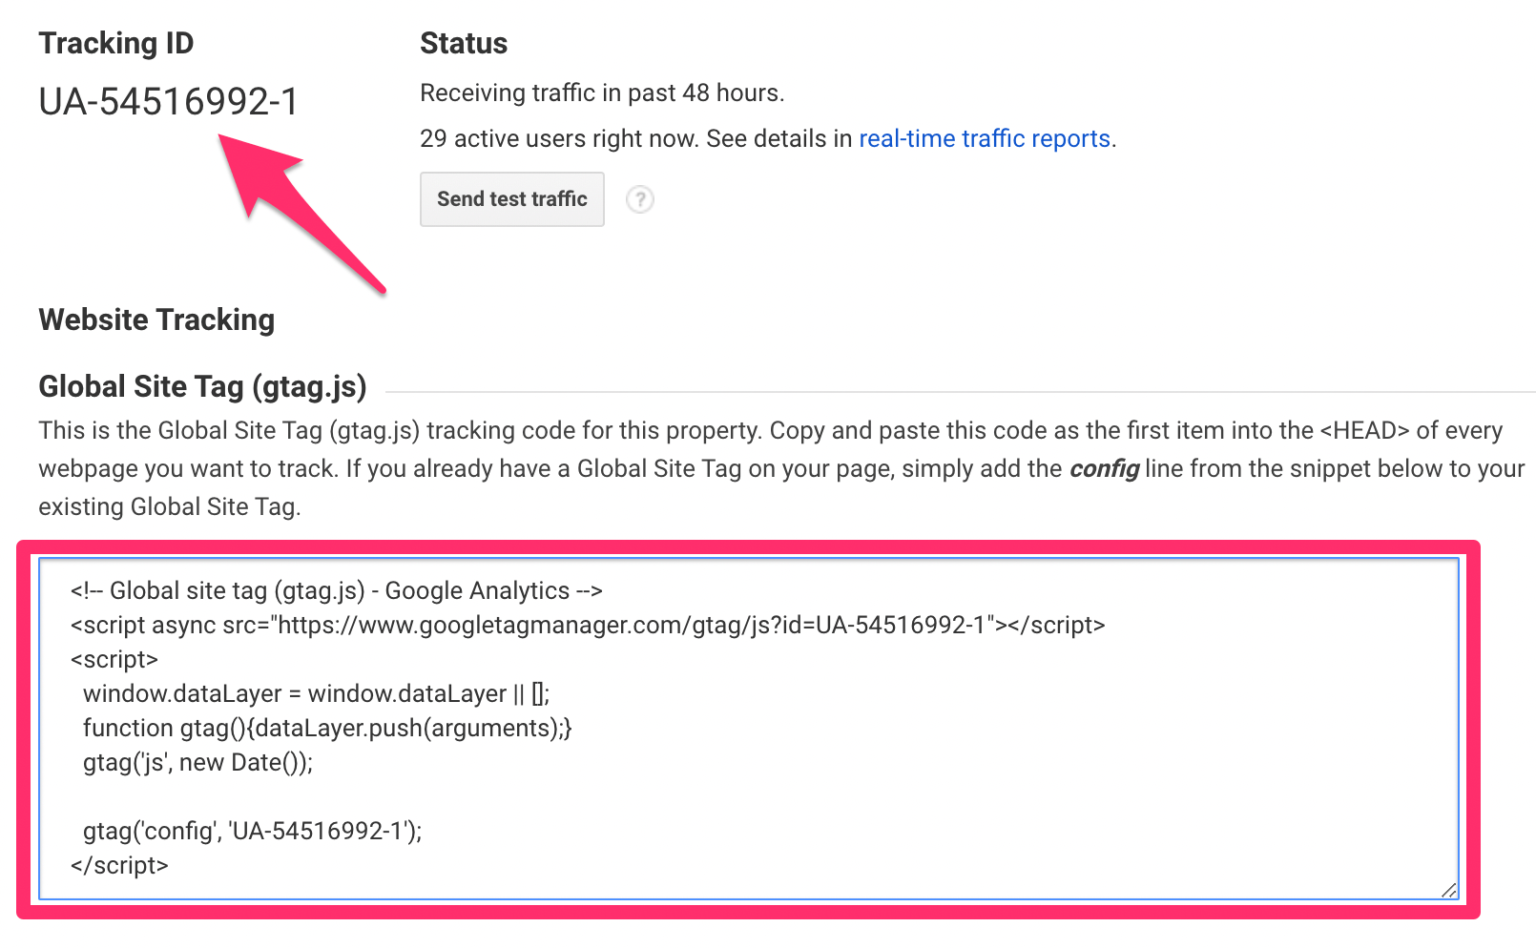Select the Tracking ID UA-54516992-1 text
Viewport: 1536px width, 948px height.
[166, 101]
